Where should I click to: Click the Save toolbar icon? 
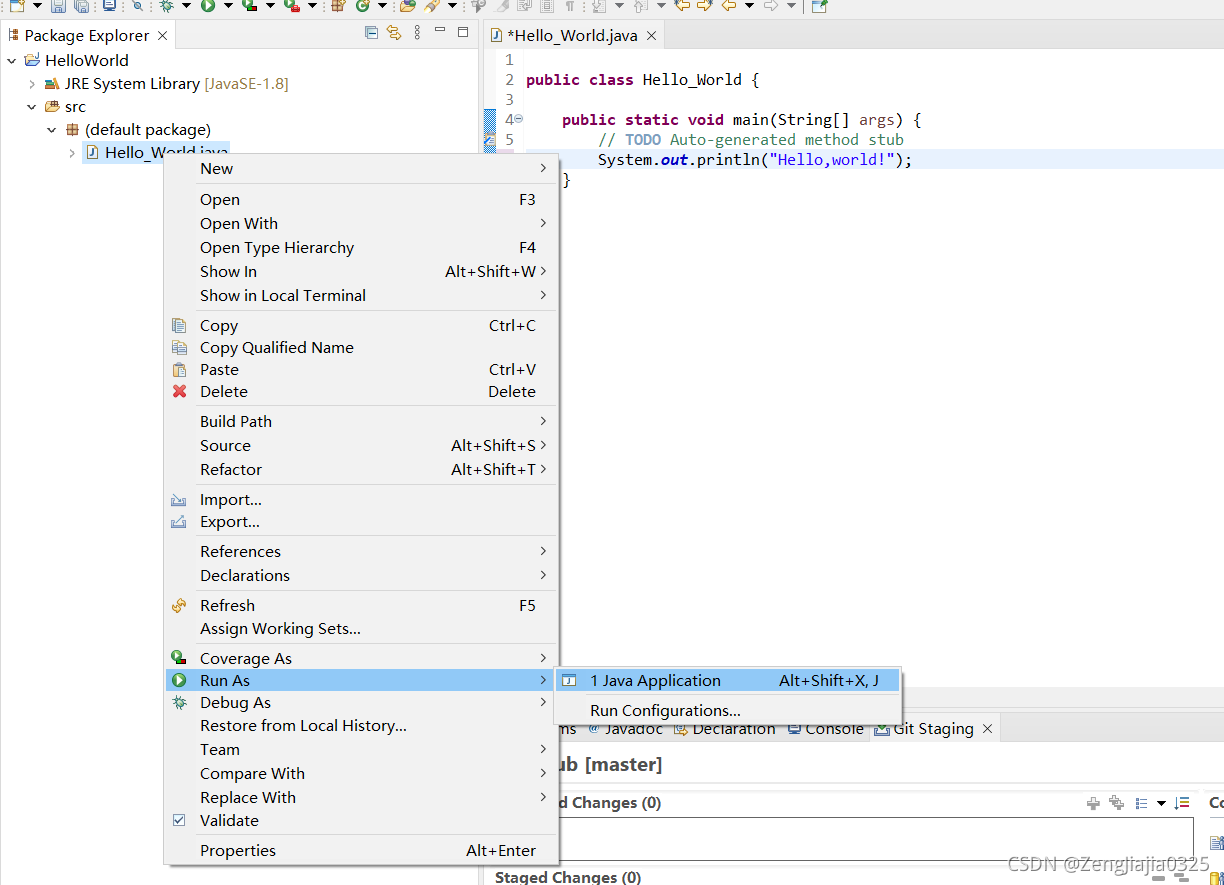coord(59,6)
